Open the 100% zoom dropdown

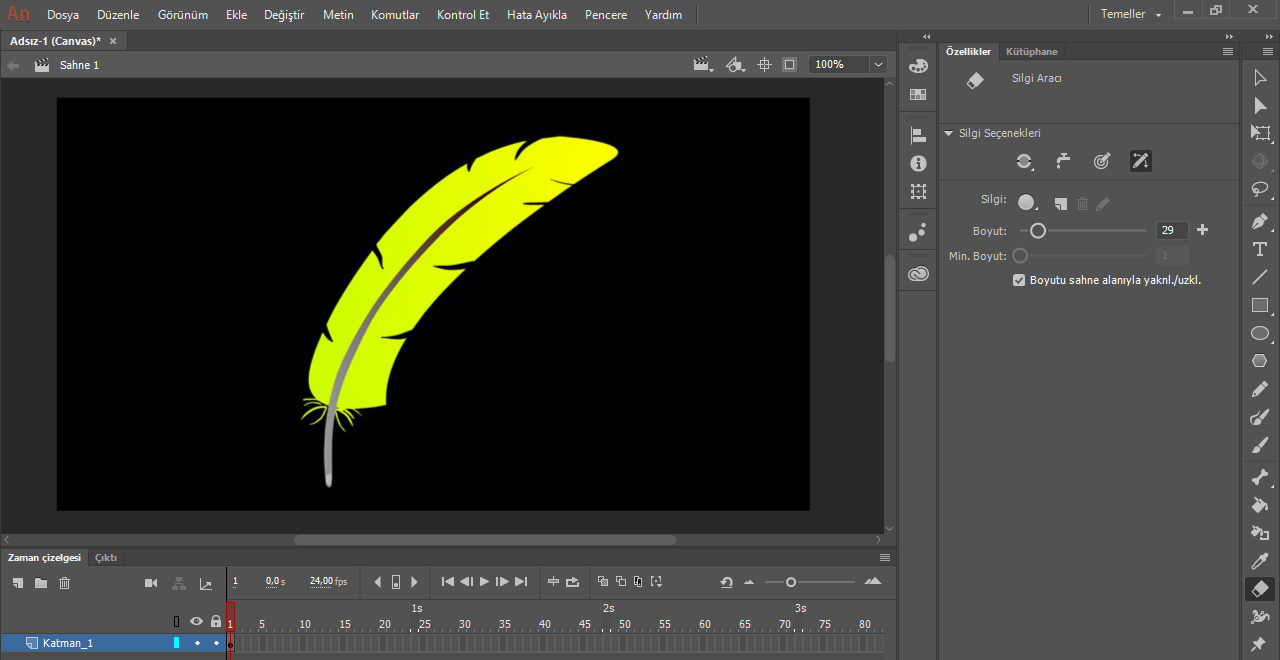tap(878, 65)
